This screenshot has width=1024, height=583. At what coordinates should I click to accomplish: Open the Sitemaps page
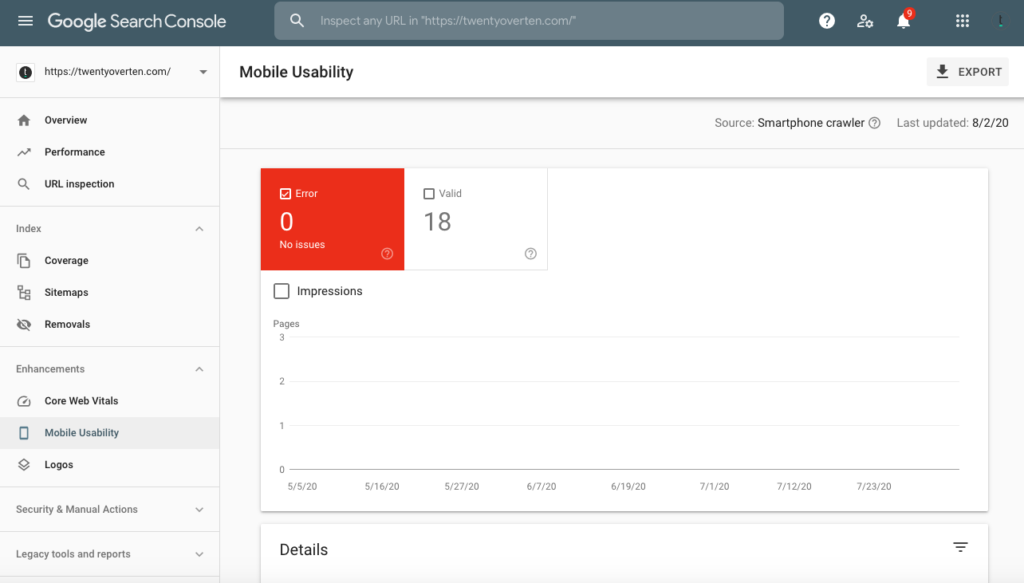[x=66, y=293]
